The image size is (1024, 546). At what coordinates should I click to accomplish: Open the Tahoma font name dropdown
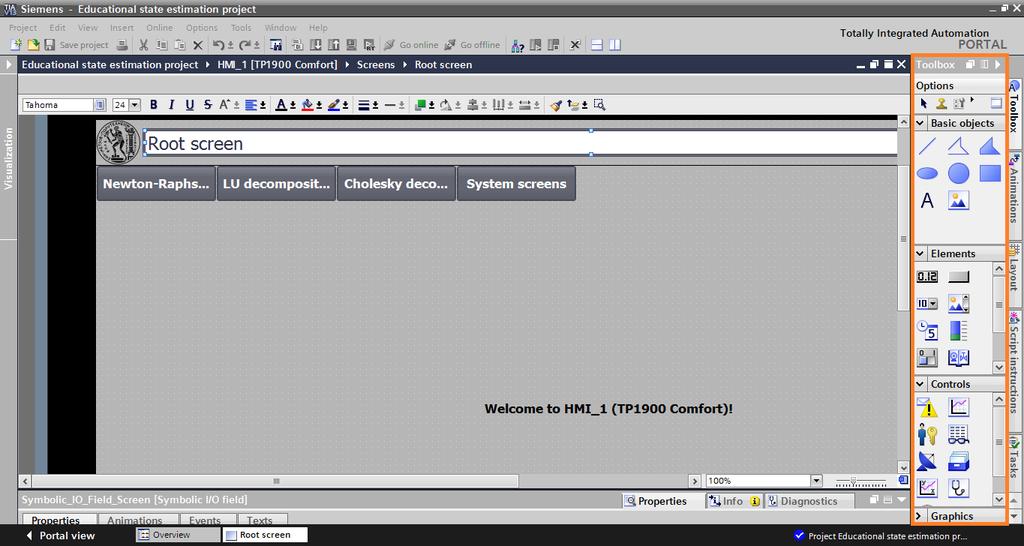point(100,104)
